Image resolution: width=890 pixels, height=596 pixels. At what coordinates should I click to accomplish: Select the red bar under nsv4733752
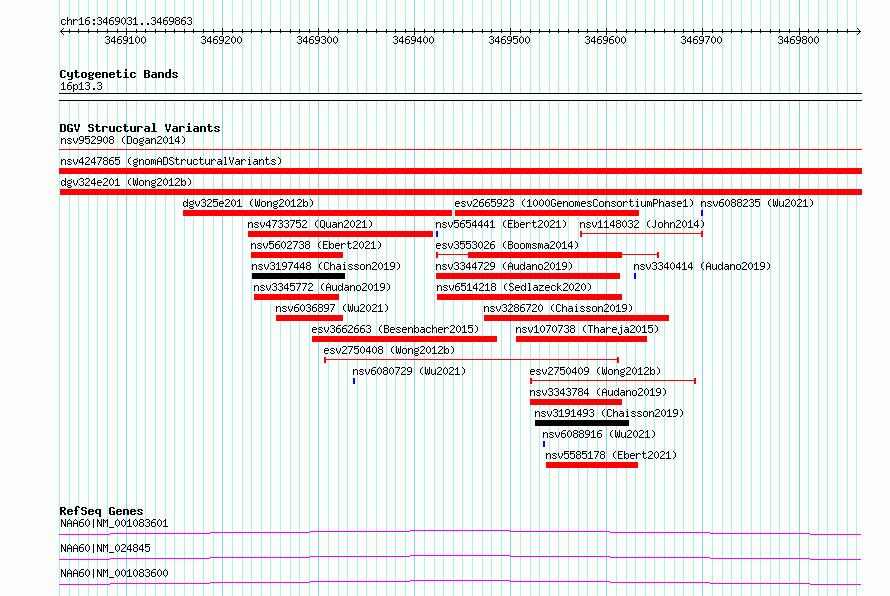coord(341,234)
